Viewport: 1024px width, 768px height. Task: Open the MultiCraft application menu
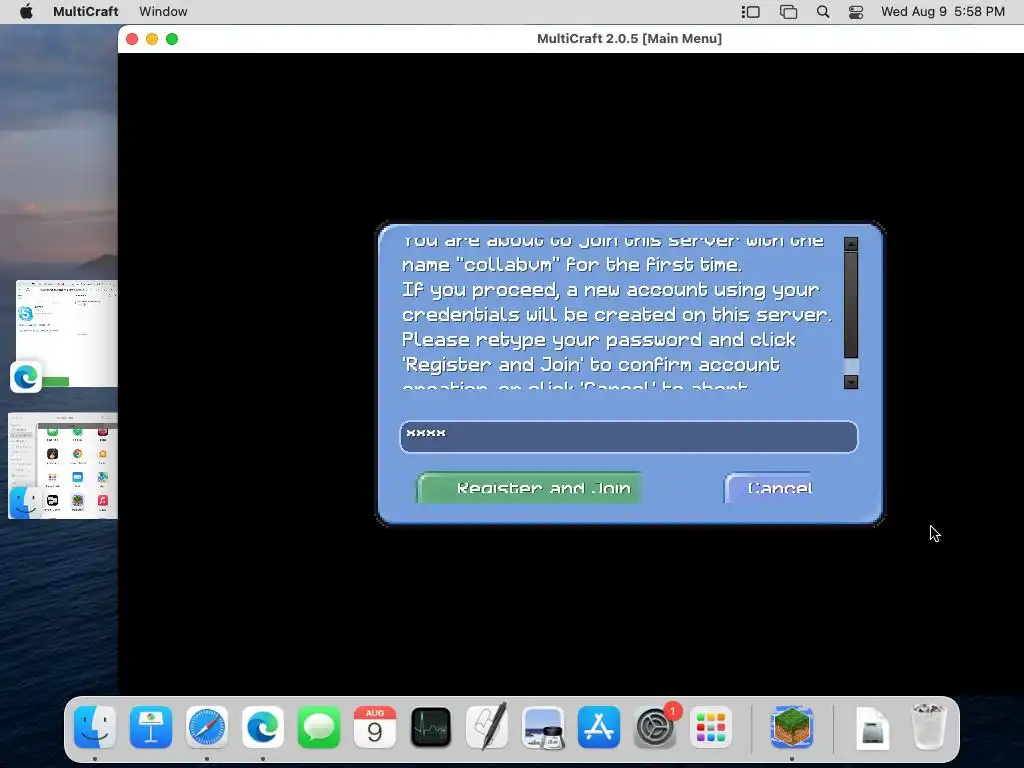pos(86,12)
